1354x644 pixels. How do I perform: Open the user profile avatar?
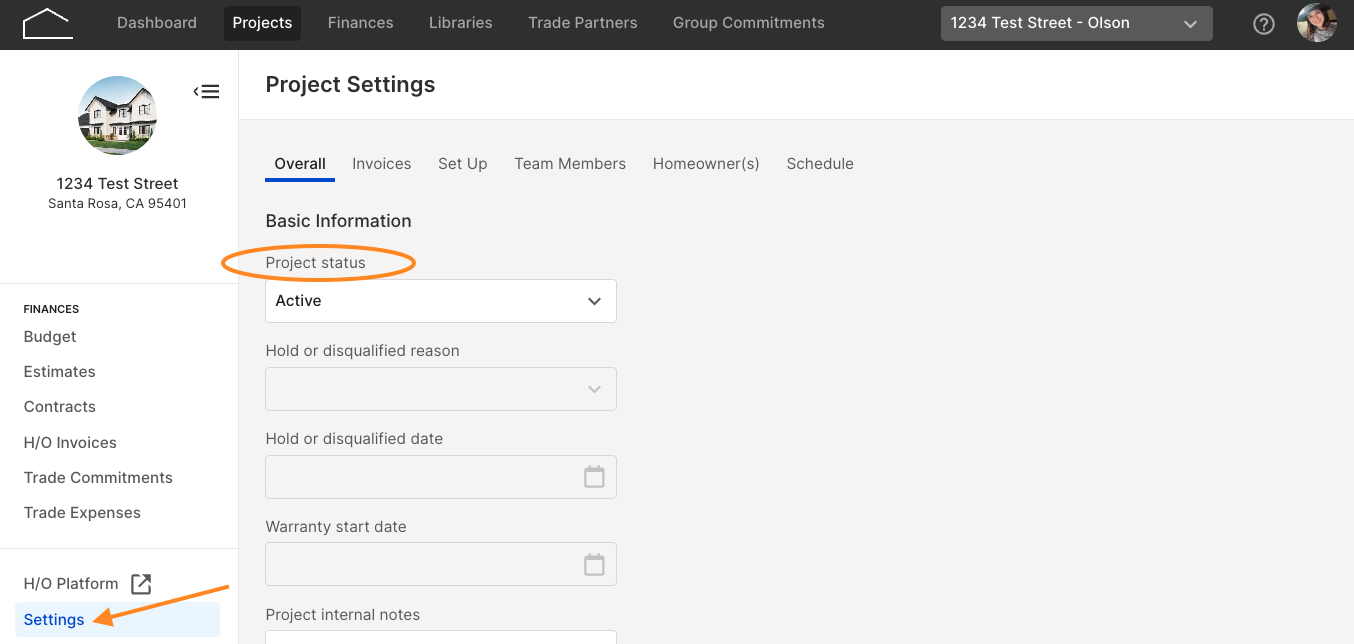tap(1317, 23)
